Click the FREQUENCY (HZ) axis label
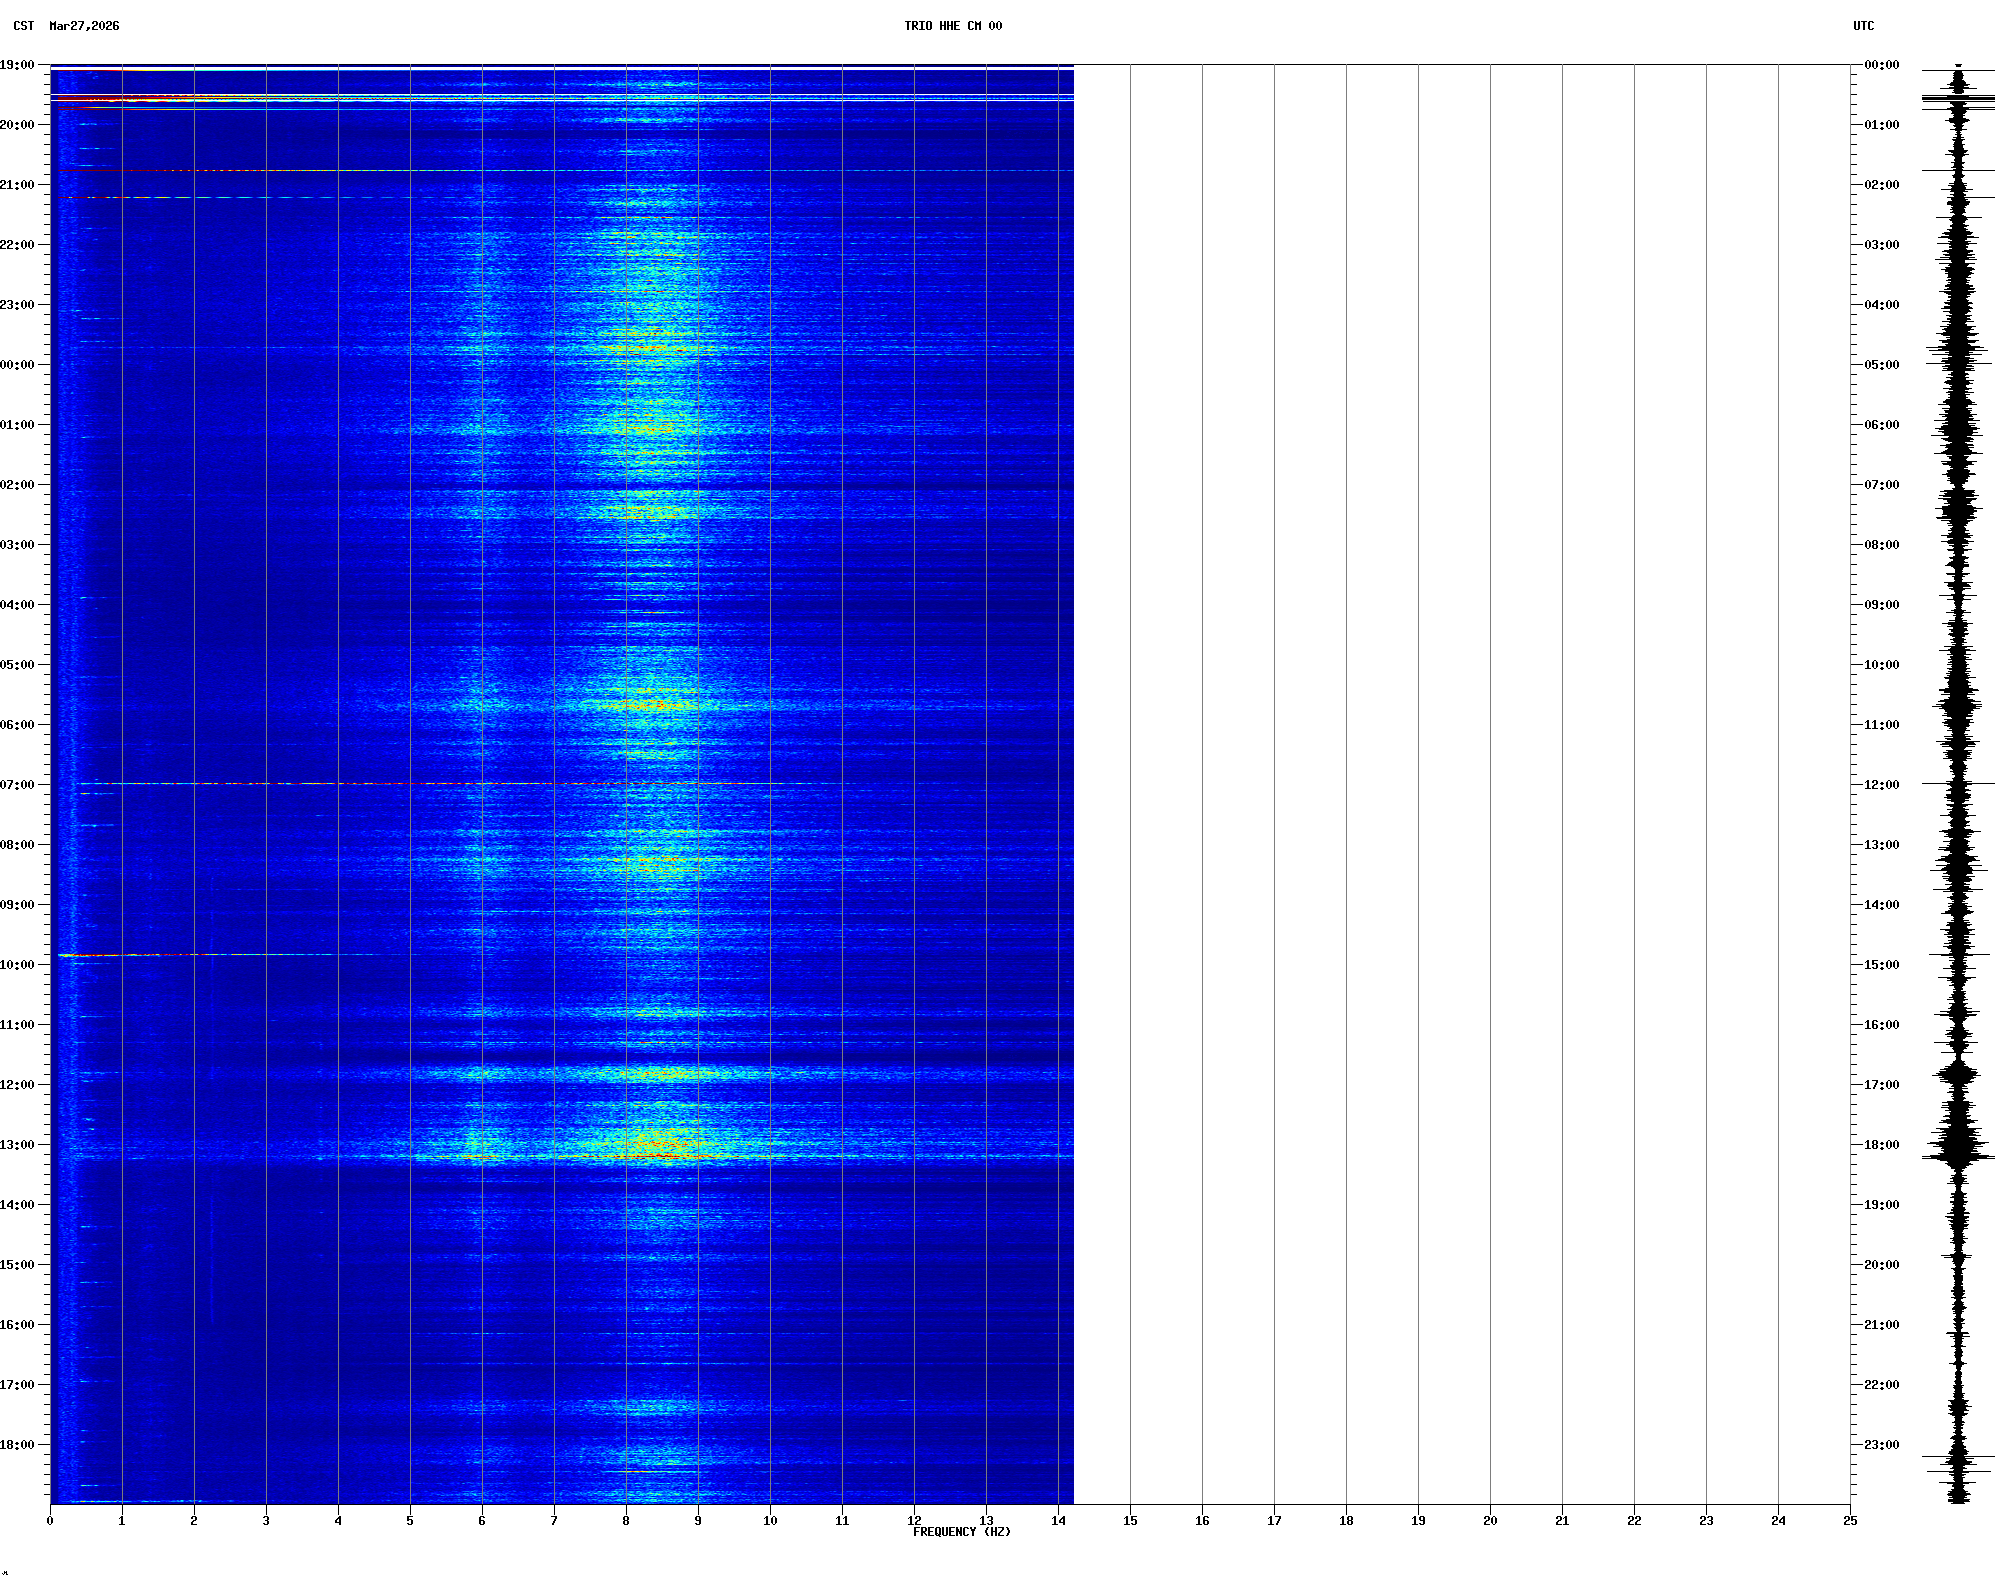Screen dimensions: 2002x1584 pos(961,1532)
